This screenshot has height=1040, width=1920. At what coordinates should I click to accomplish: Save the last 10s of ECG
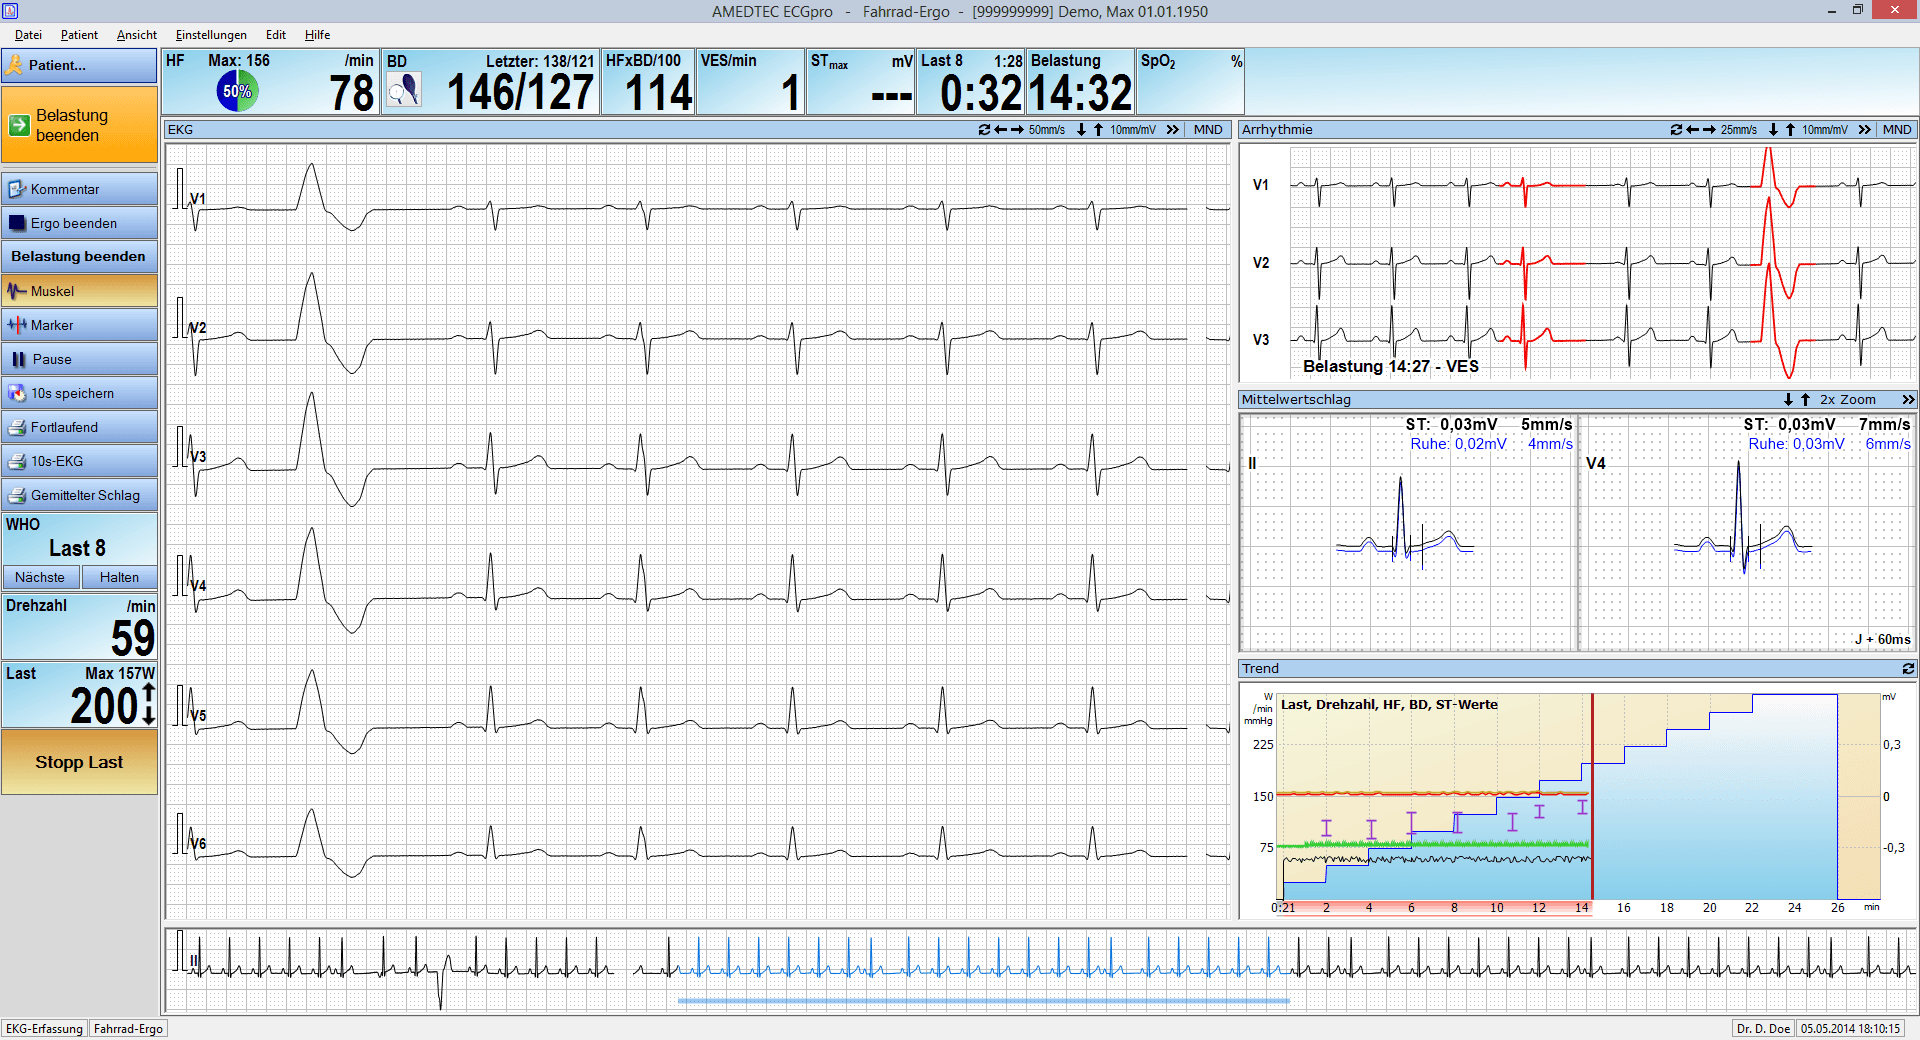(79, 393)
